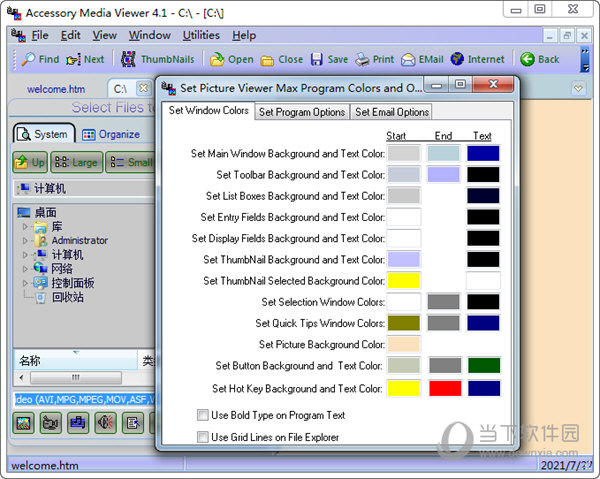Open the 计算机 location dropdown
Image resolution: width=600 pixels, height=479 pixels.
(x=84, y=189)
